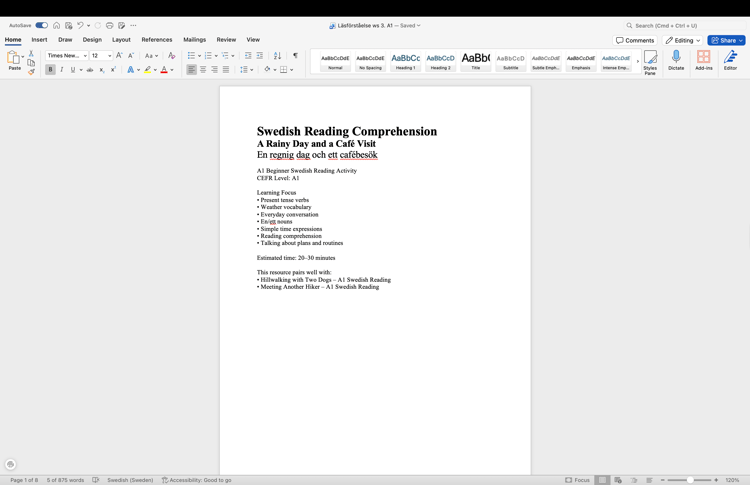This screenshot has height=485, width=750.
Task: Toggle Superscript formatting
Action: tap(113, 70)
